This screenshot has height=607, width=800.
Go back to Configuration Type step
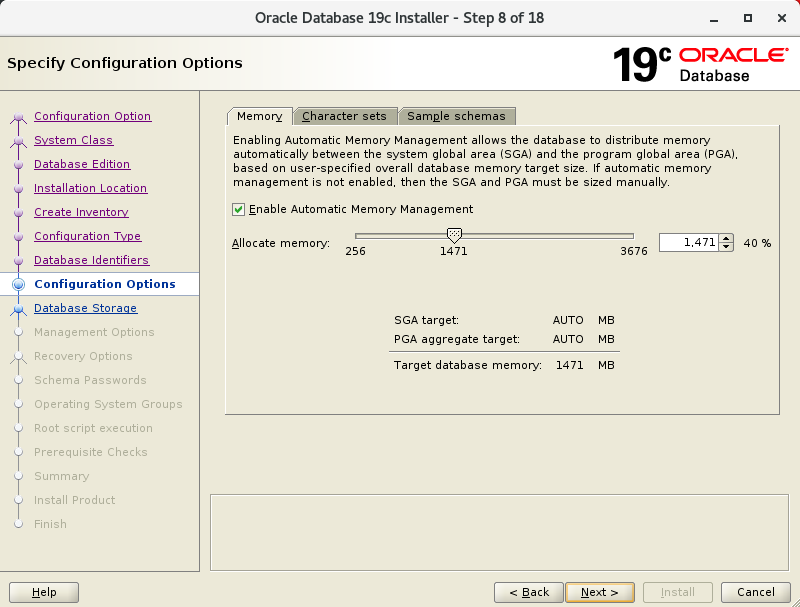87,236
